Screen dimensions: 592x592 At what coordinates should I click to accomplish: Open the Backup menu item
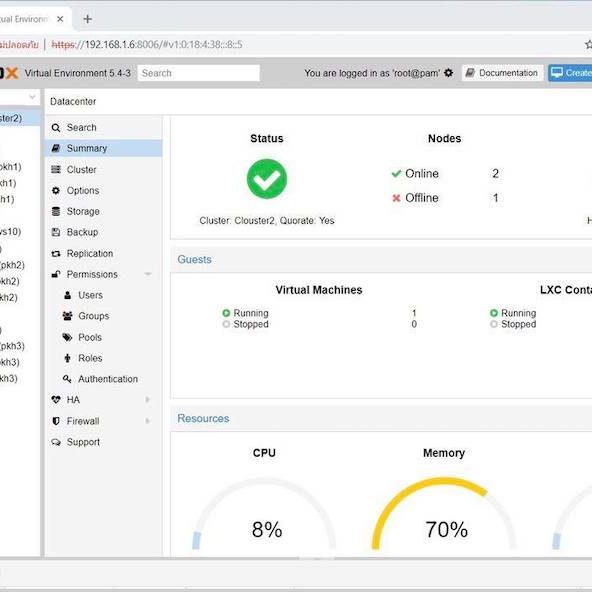(x=103, y=232)
